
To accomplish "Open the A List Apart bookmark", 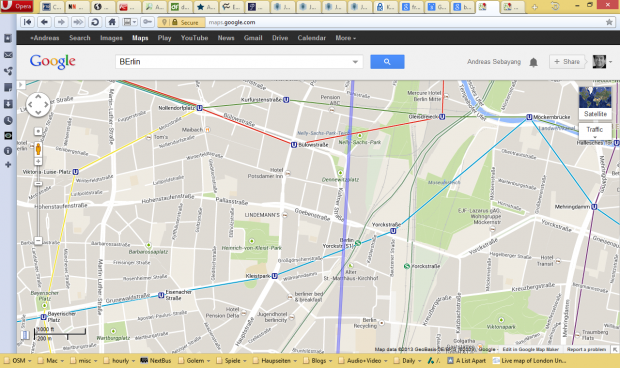I will pos(467,360).
